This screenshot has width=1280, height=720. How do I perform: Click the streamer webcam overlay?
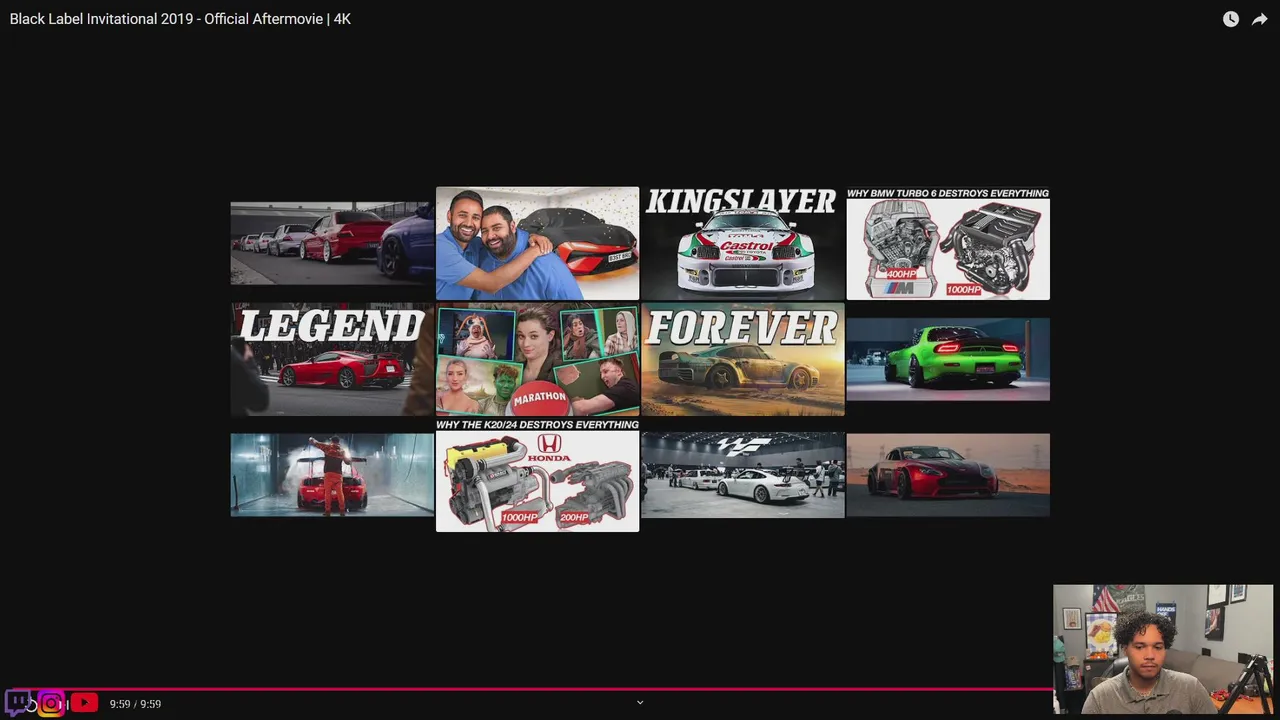coord(1163,649)
